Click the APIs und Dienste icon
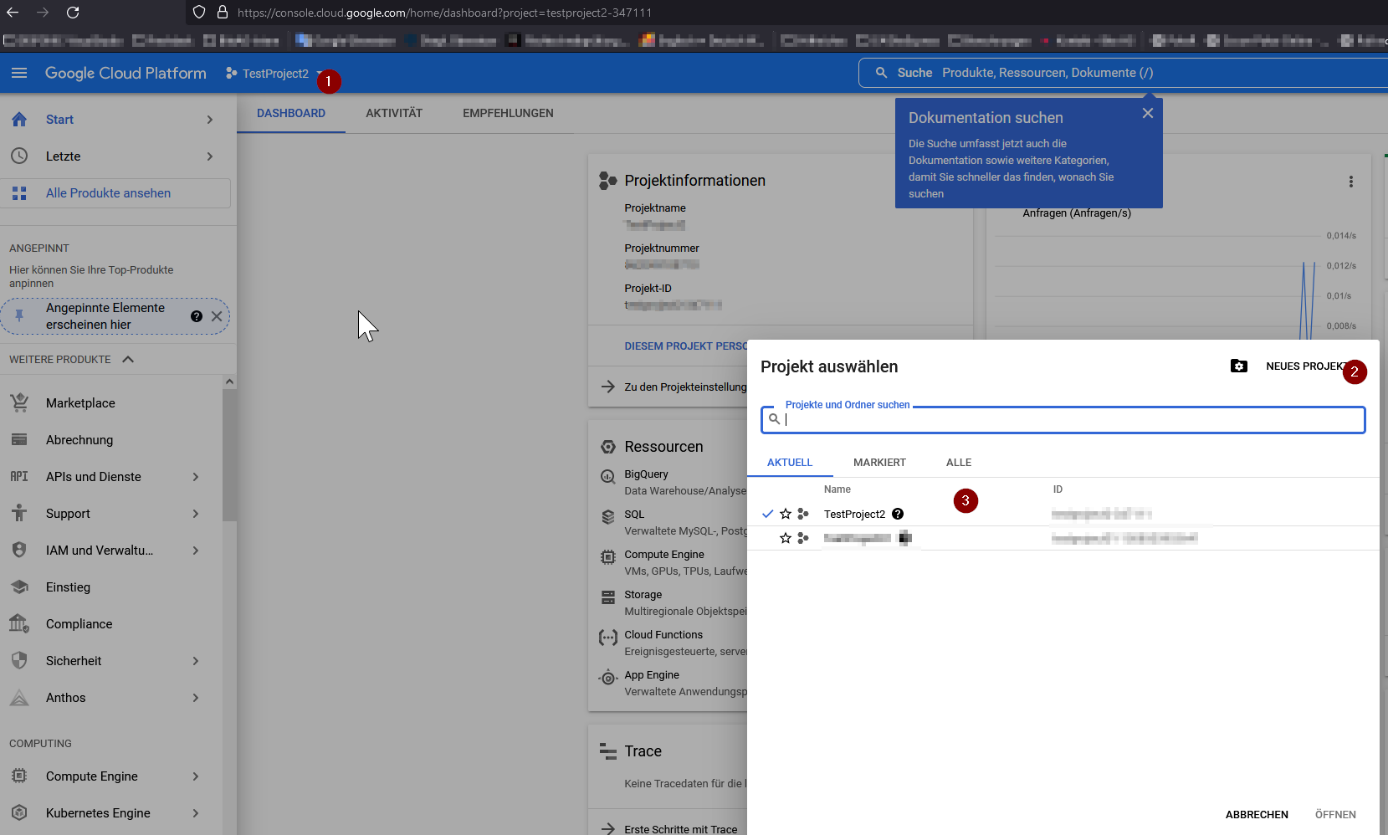The image size is (1388, 835). (19, 477)
